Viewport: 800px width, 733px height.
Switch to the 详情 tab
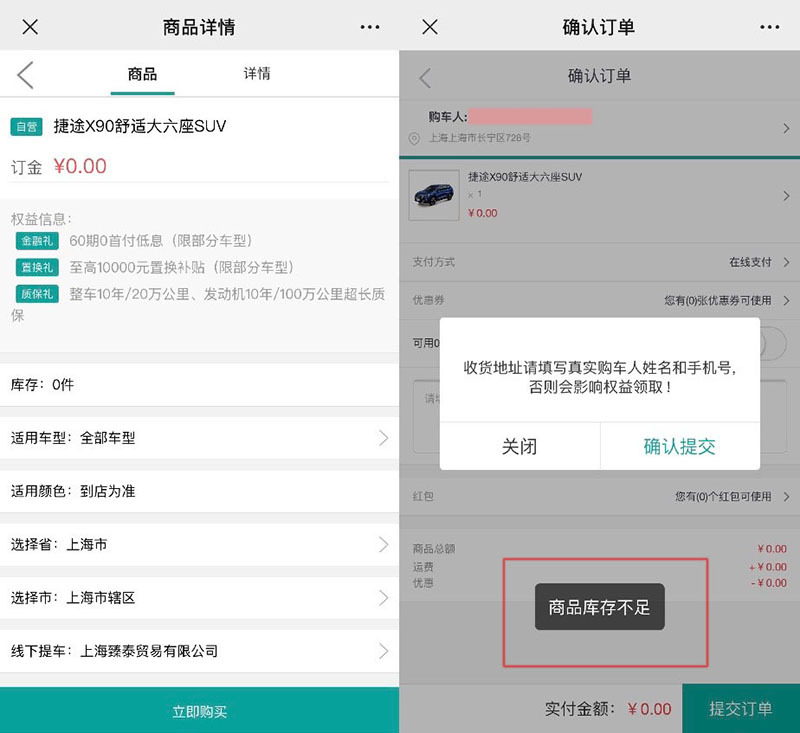tap(257, 74)
